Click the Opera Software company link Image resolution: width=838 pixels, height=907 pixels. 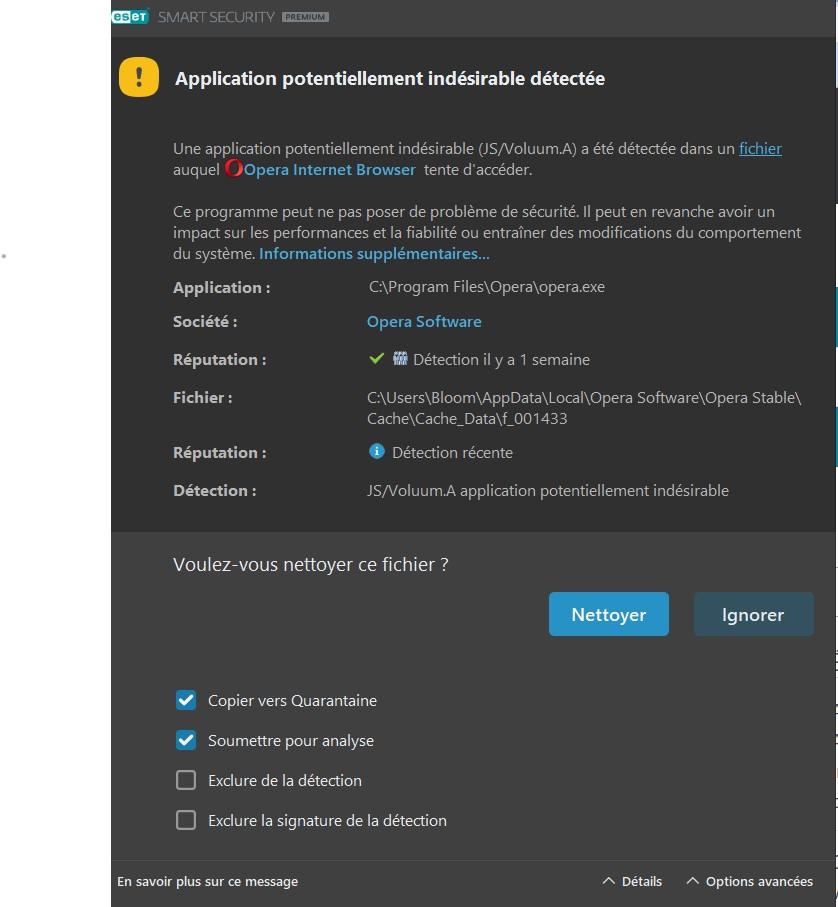424,322
